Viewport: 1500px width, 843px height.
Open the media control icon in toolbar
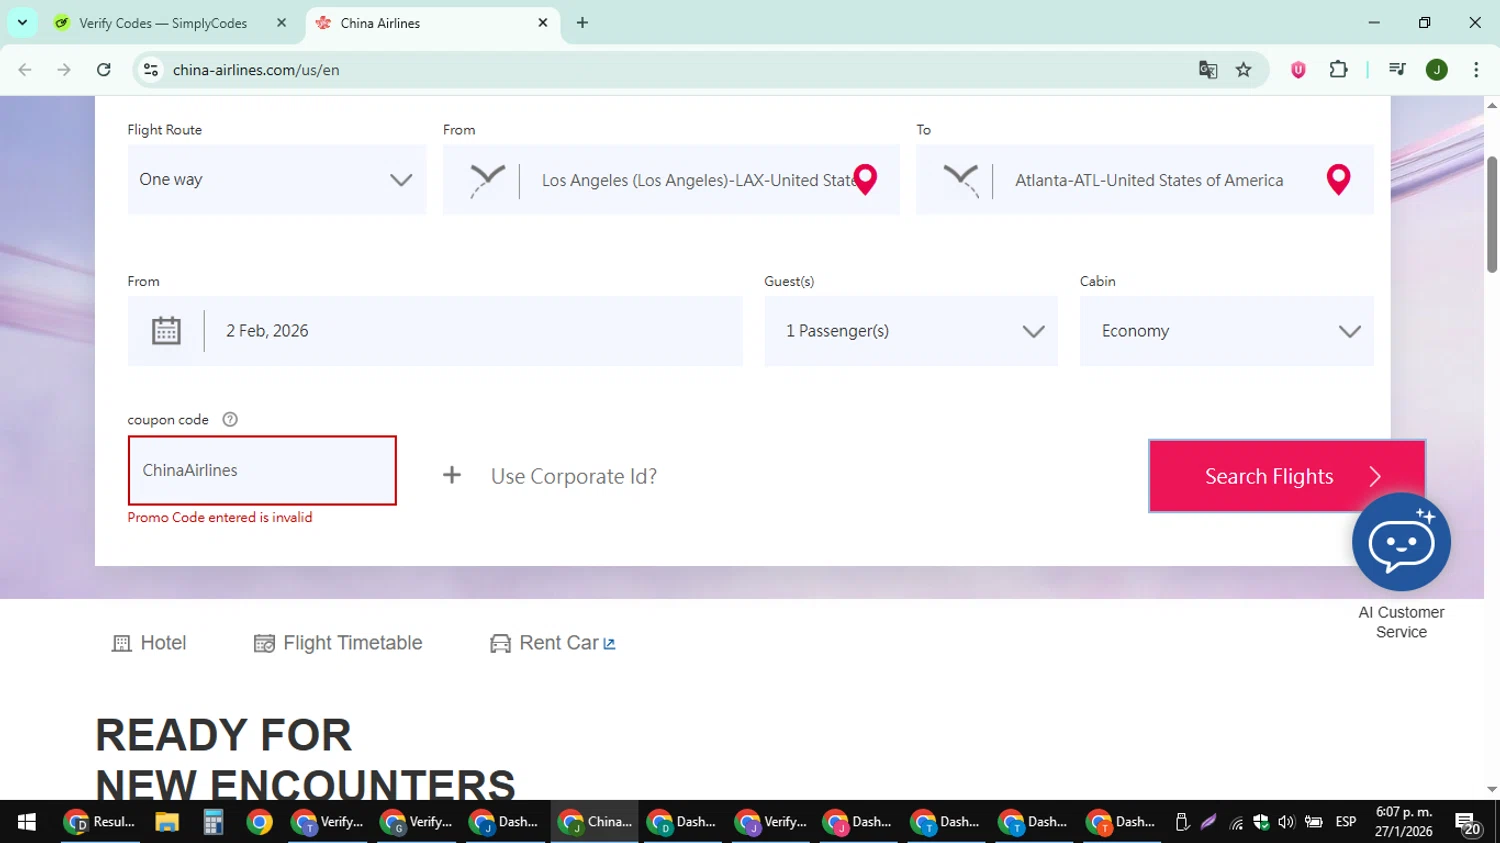click(x=1397, y=70)
